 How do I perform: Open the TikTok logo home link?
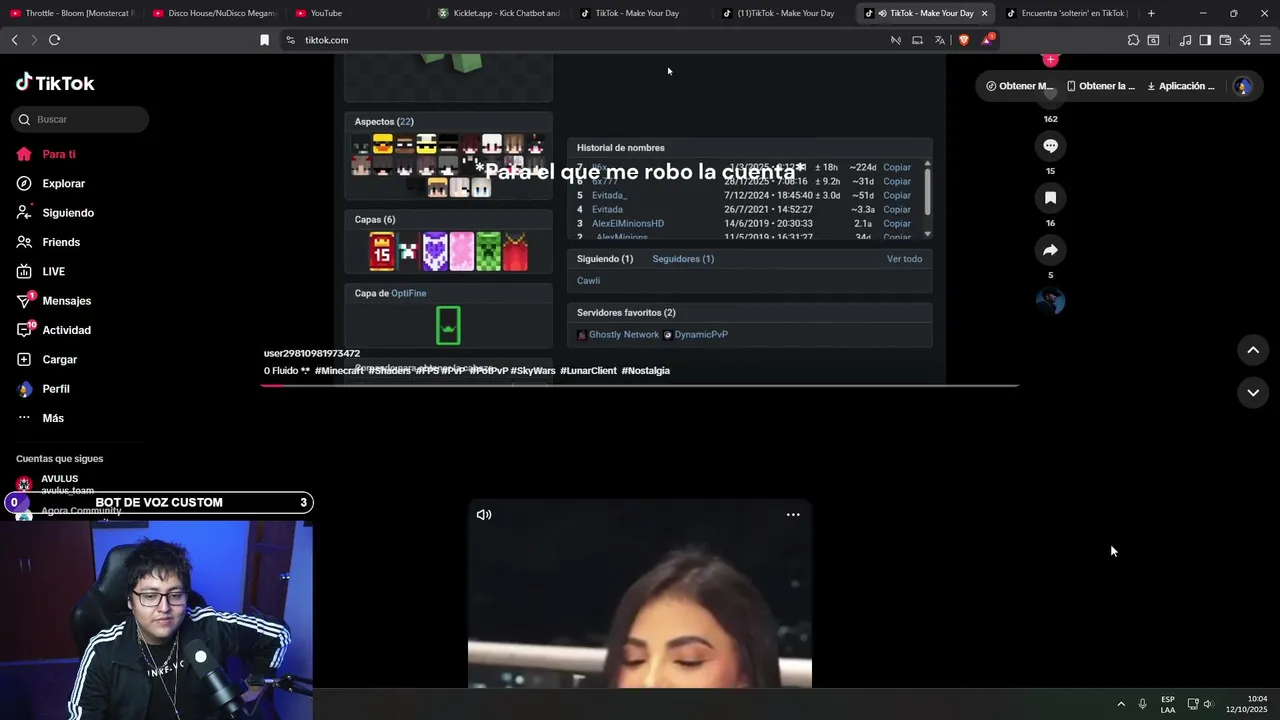[55, 83]
